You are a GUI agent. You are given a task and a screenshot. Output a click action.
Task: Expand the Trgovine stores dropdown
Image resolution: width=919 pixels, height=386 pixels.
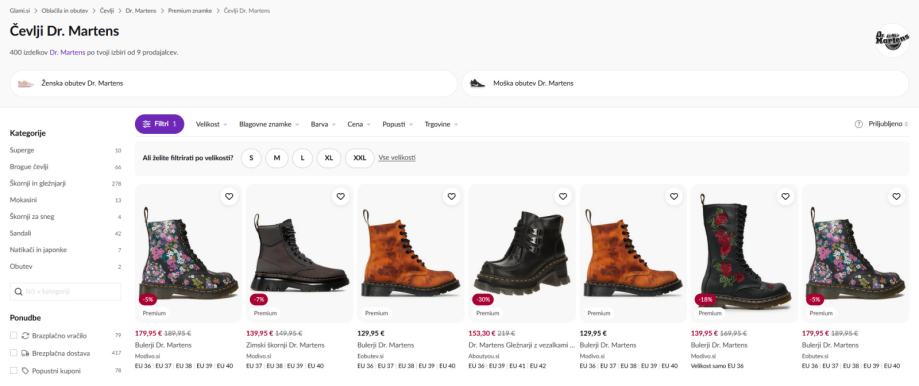[441, 124]
